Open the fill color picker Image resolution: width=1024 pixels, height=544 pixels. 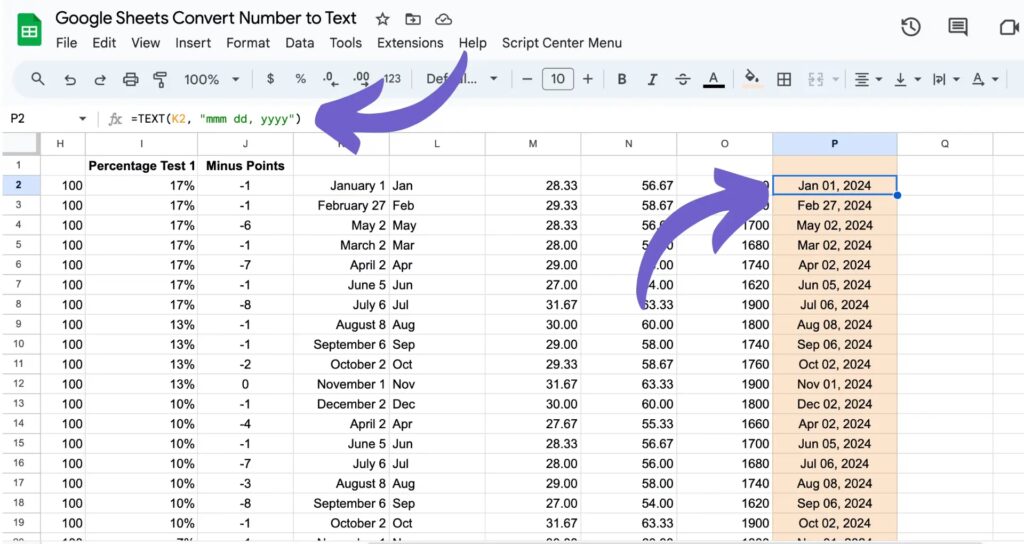[752, 79]
